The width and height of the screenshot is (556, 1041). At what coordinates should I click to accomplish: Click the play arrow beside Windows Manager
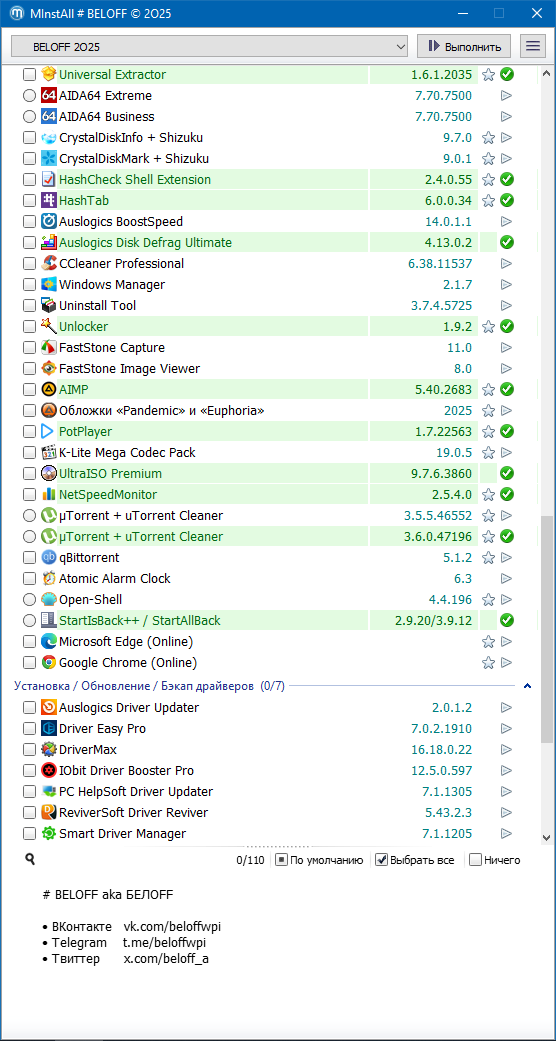pyautogui.click(x=506, y=285)
